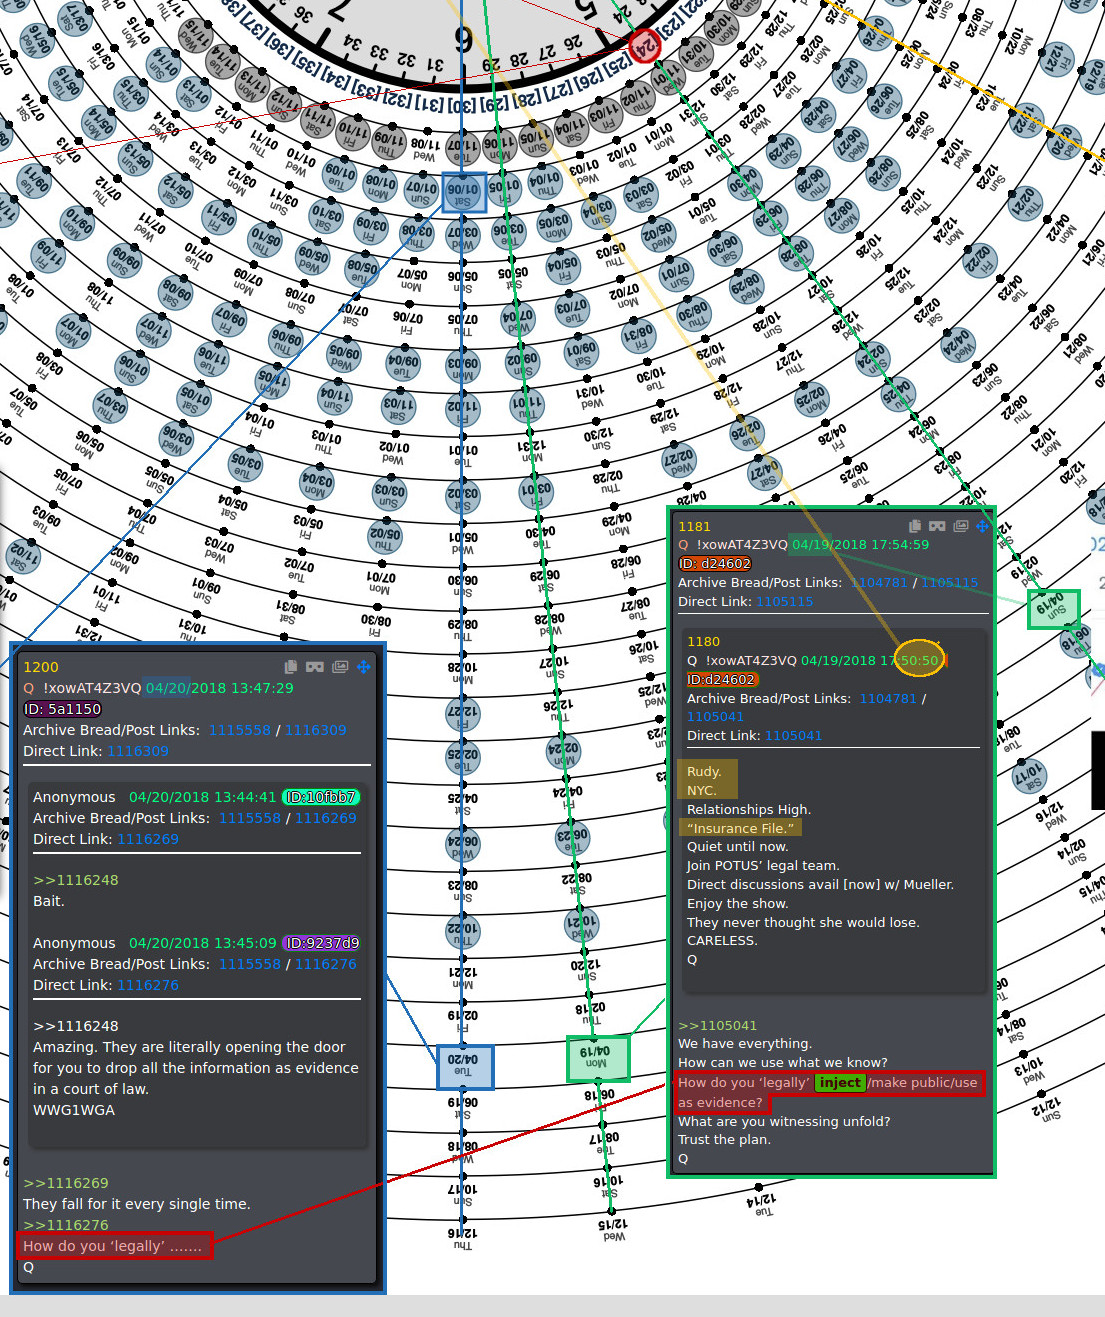Click the move handle on post 1200
1105x1317 pixels.
pyautogui.click(x=363, y=667)
